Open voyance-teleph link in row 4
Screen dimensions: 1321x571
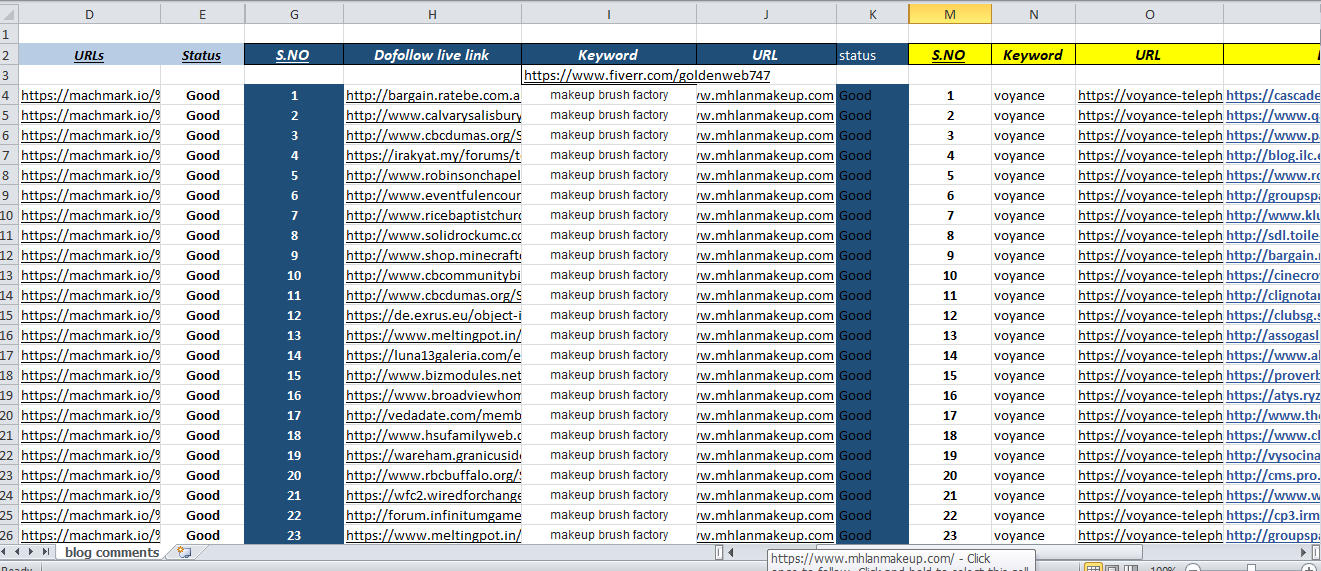[1150, 95]
